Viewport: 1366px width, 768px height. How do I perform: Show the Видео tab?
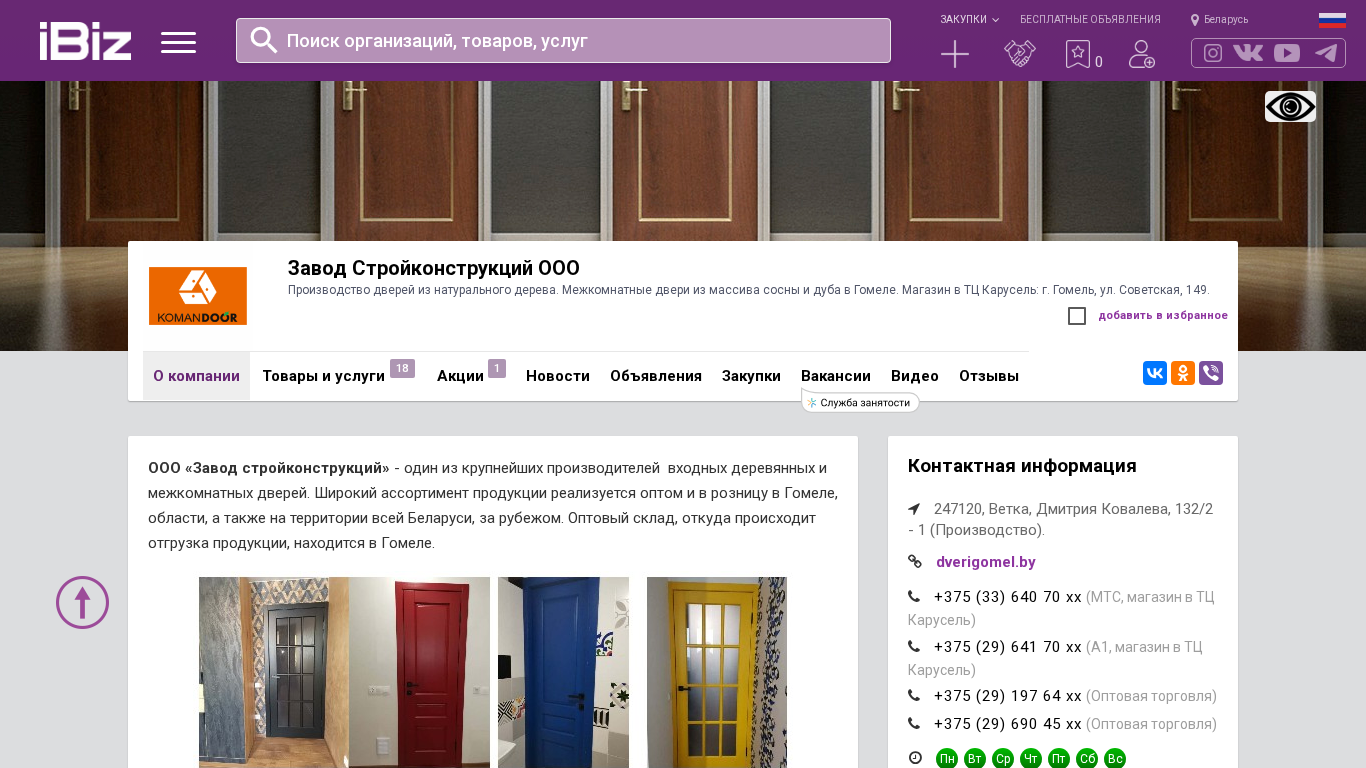click(x=915, y=376)
